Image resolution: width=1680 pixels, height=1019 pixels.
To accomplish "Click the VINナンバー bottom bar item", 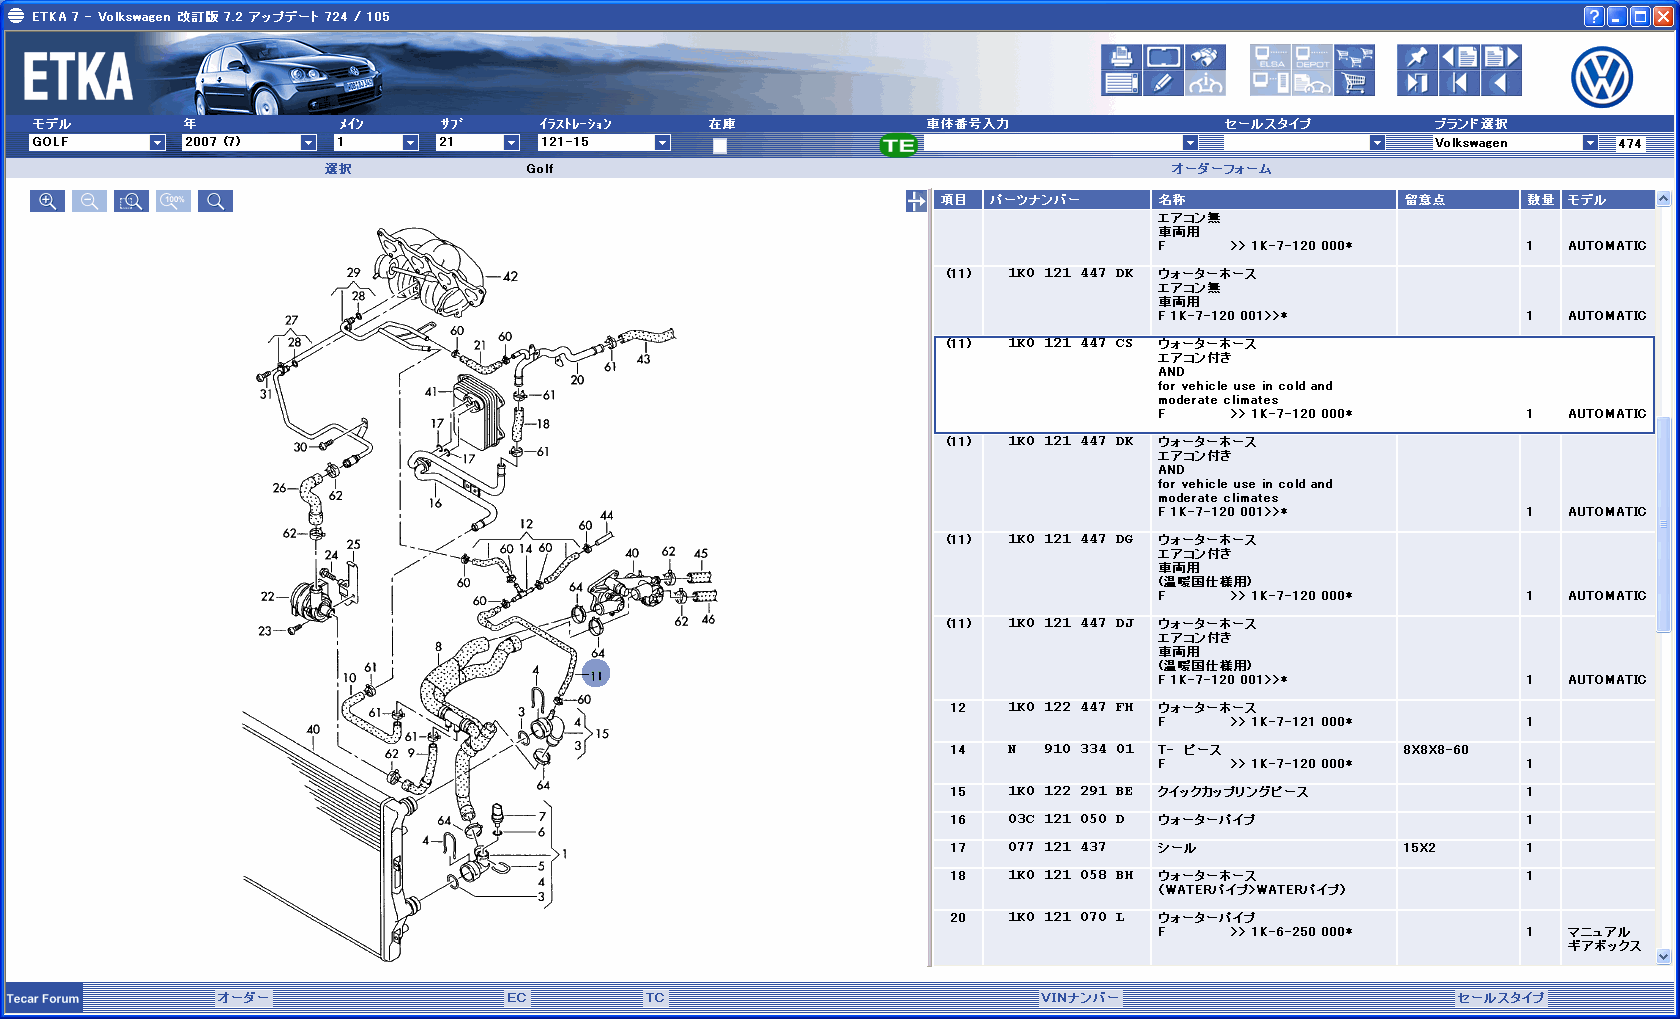I will (1080, 998).
